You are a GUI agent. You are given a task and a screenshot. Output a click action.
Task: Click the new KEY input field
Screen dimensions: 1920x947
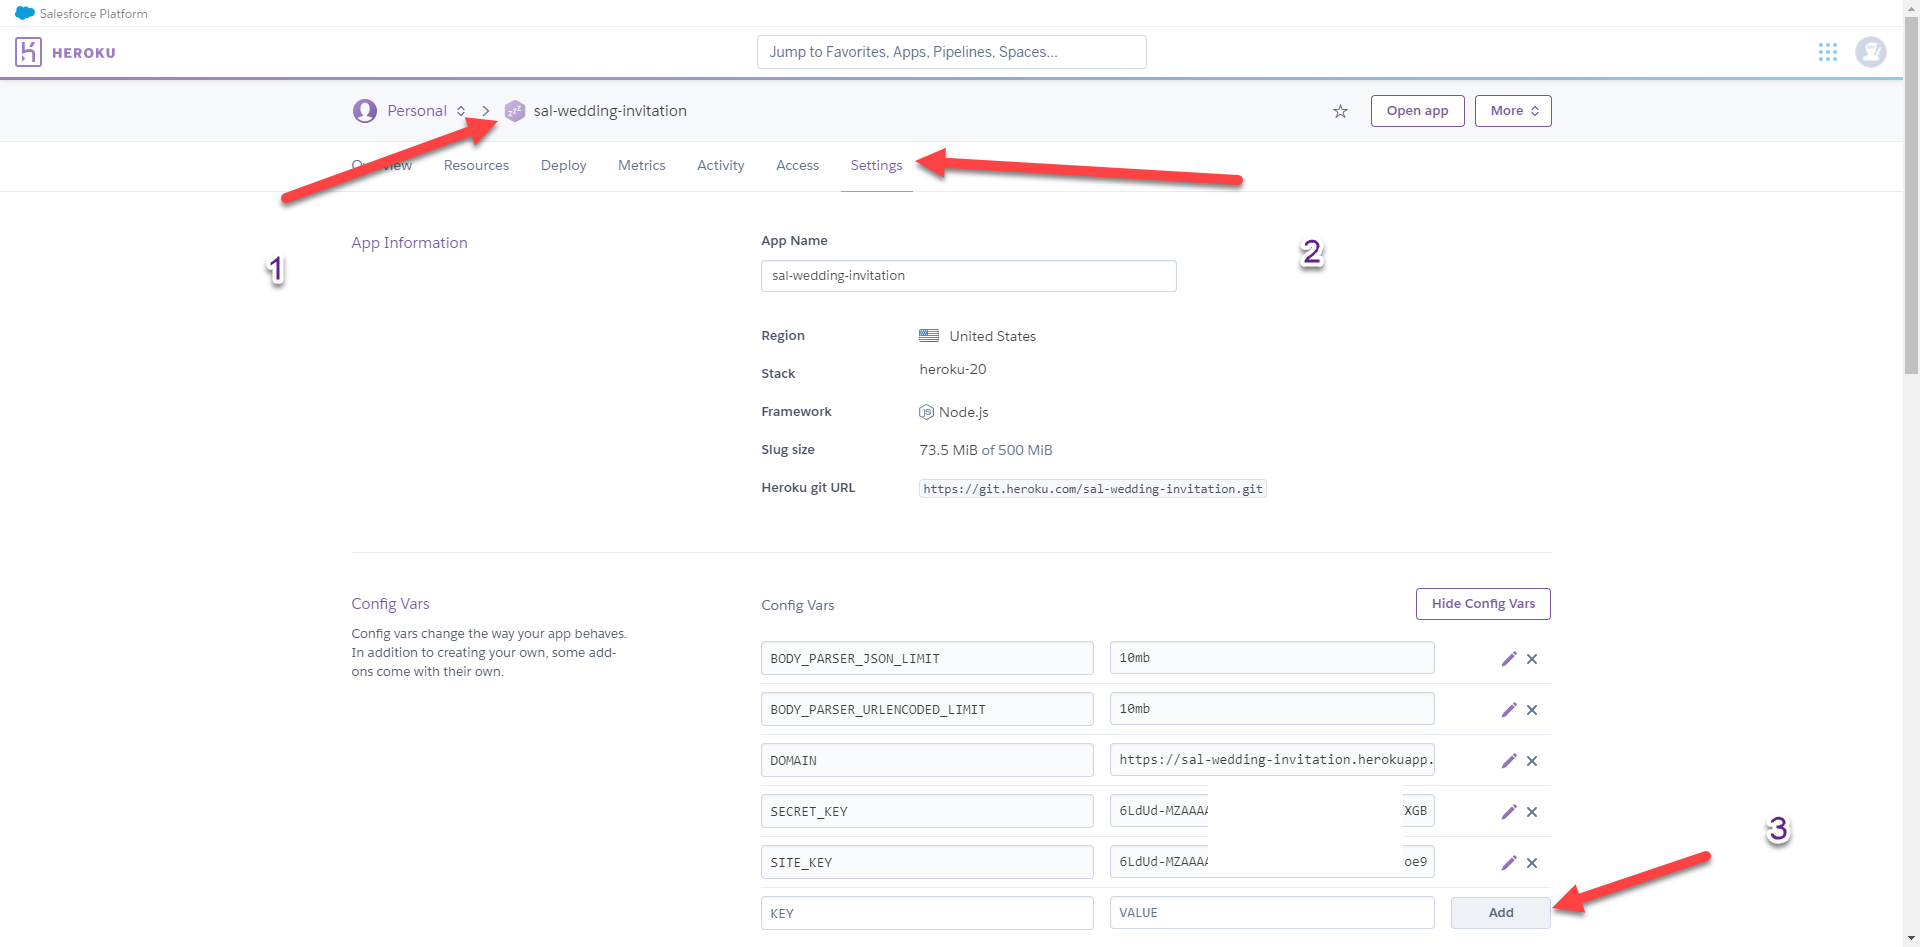tap(927, 913)
